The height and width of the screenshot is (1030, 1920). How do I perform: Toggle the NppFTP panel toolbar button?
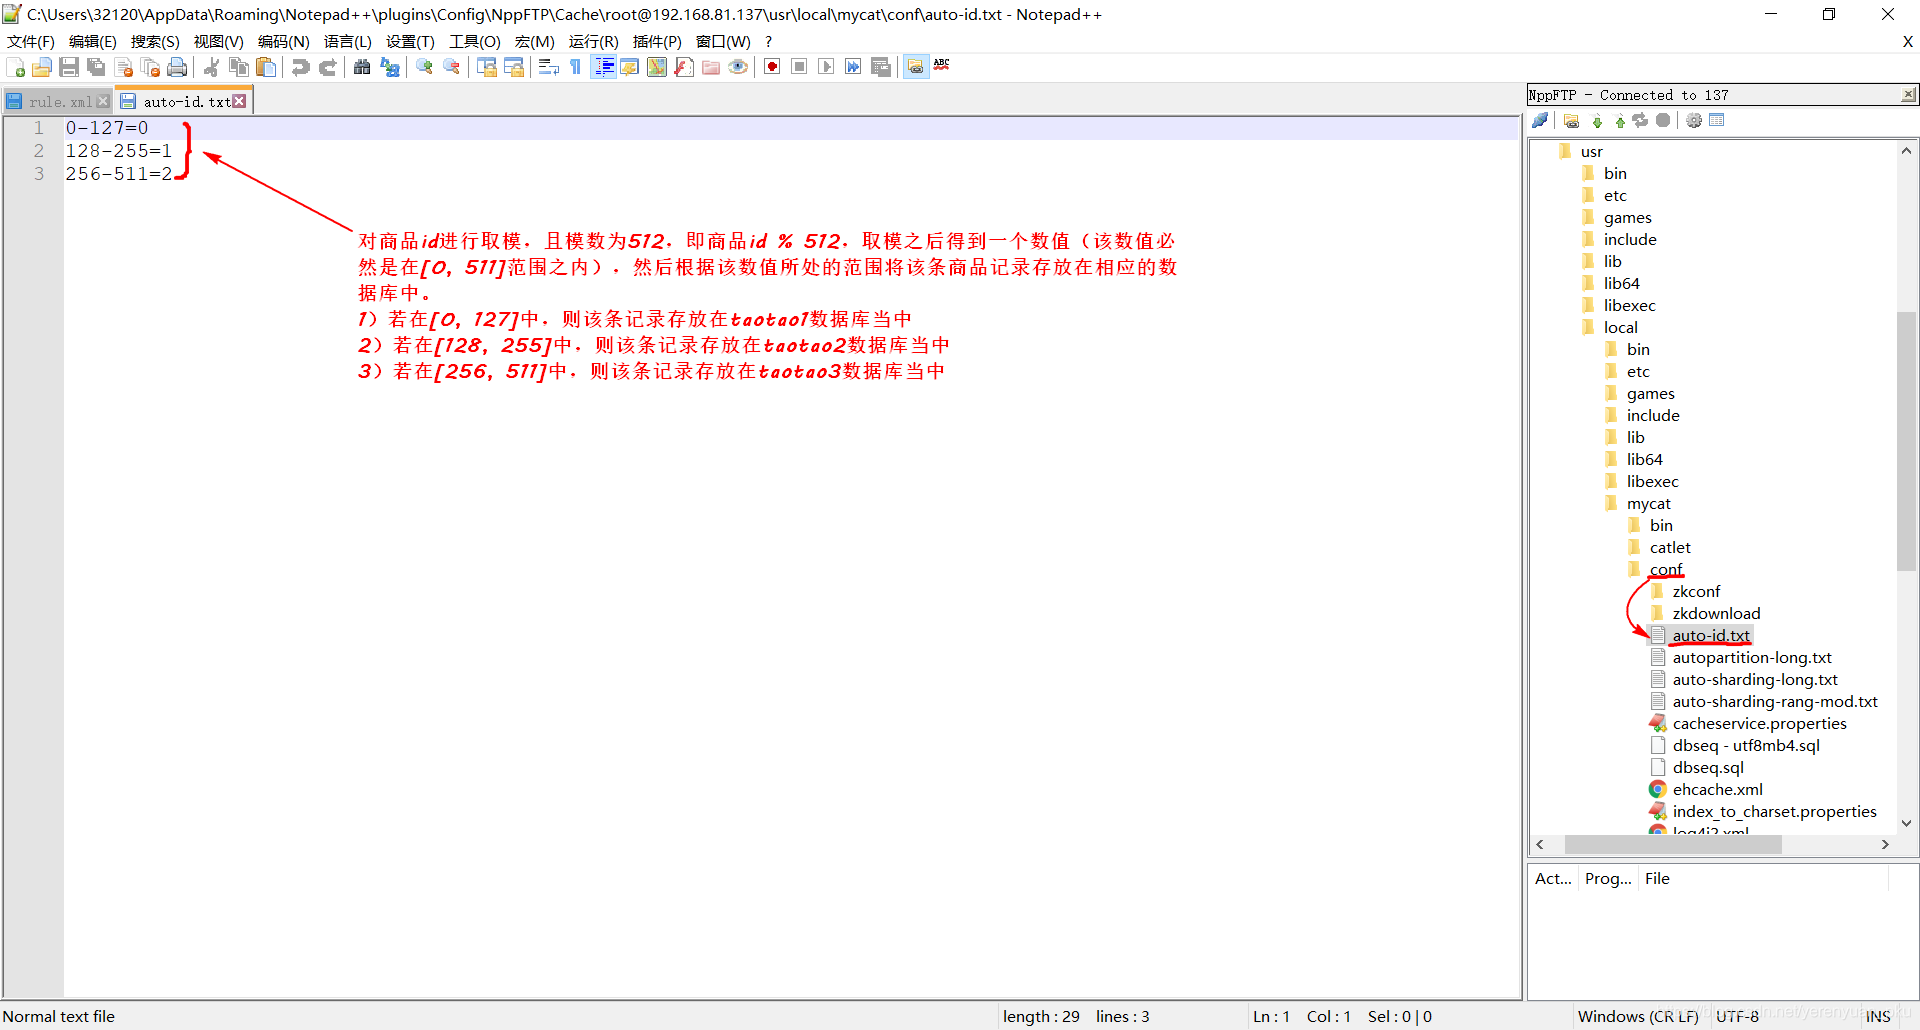[915, 67]
